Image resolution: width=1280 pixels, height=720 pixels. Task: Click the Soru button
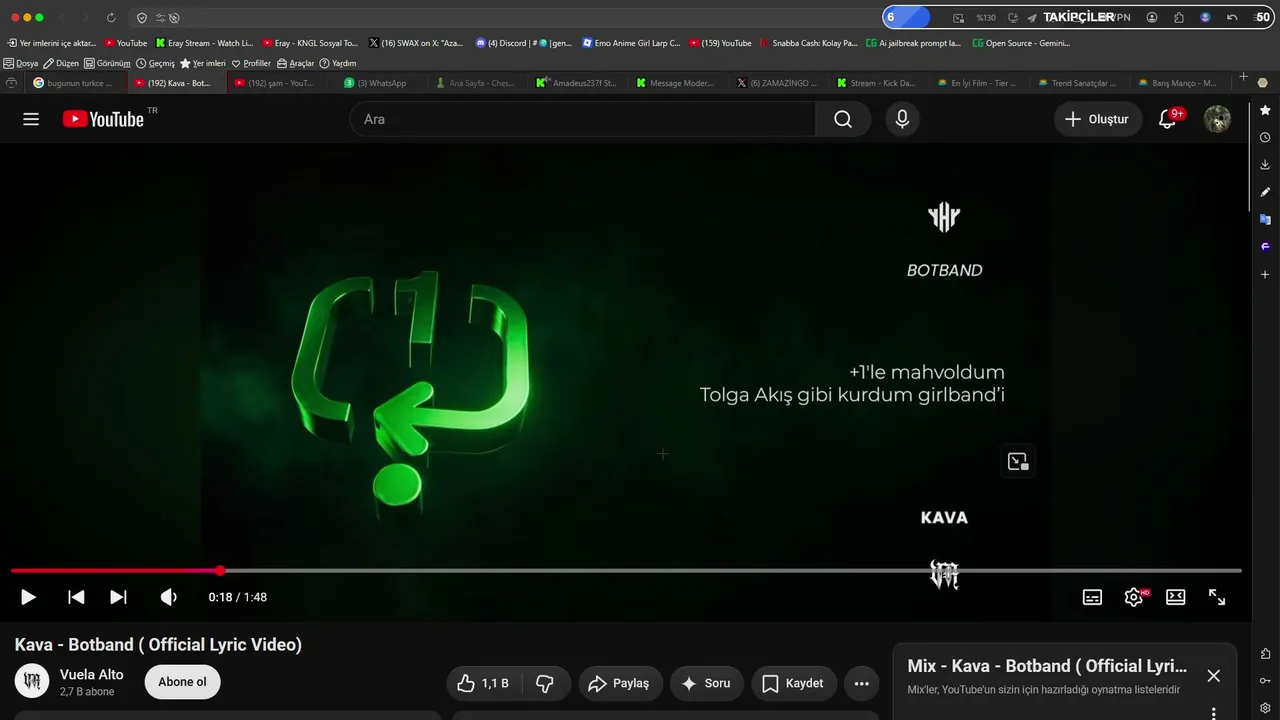[705, 683]
